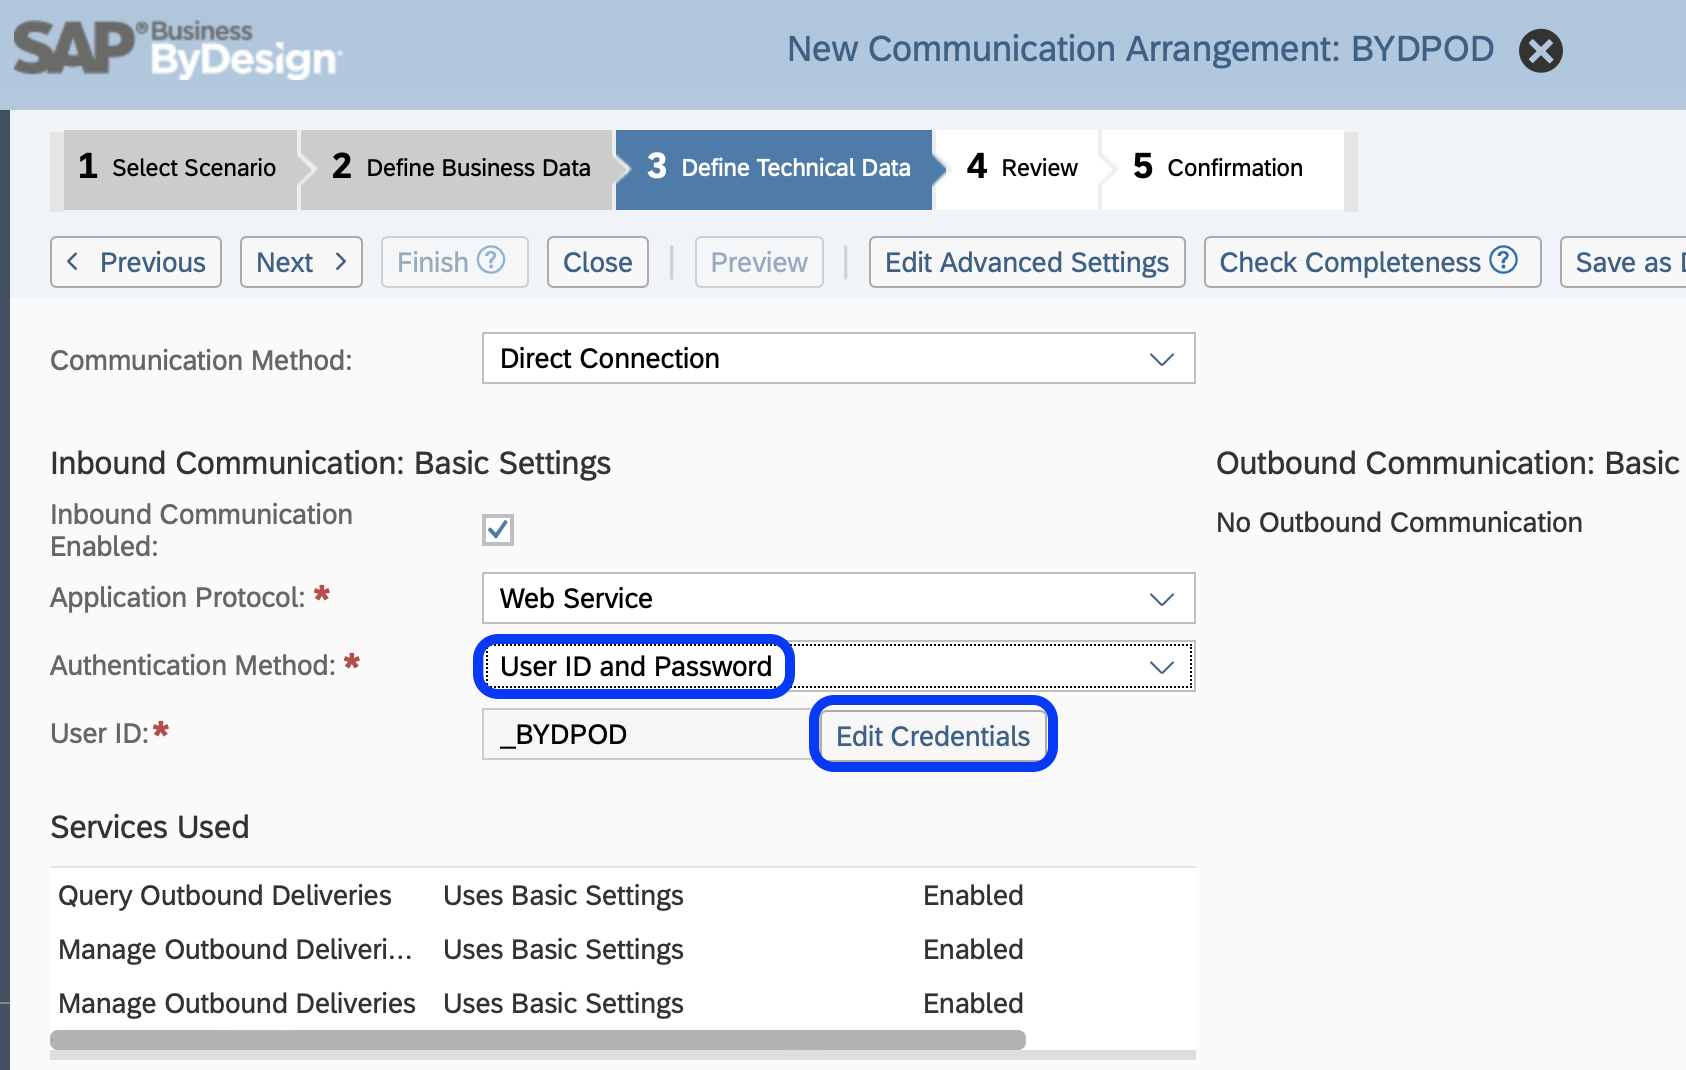Open the Review step
The width and height of the screenshot is (1686, 1070).
pos(1020,167)
